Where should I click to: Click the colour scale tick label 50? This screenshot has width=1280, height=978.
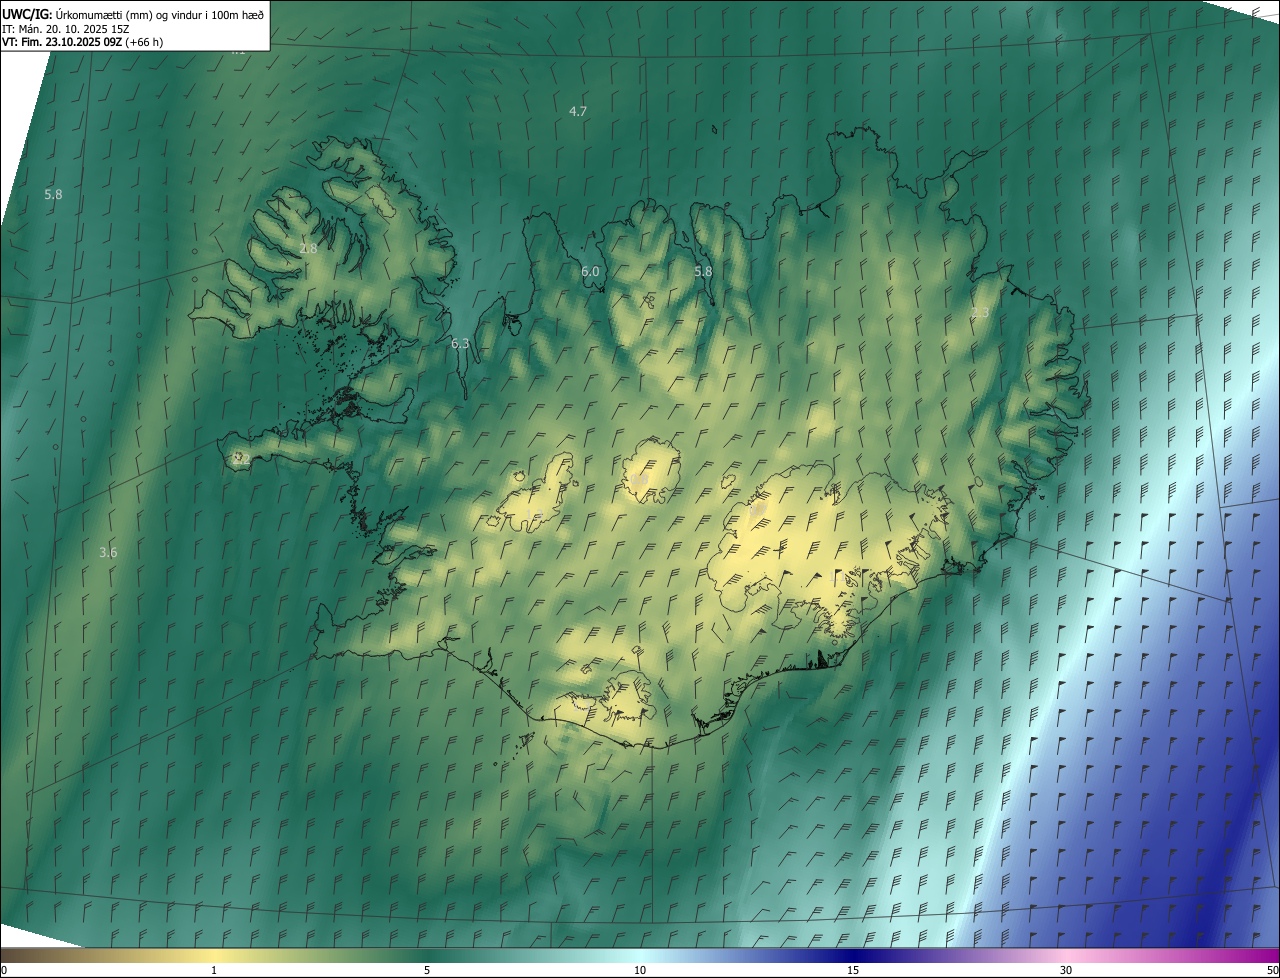tap(1272, 970)
